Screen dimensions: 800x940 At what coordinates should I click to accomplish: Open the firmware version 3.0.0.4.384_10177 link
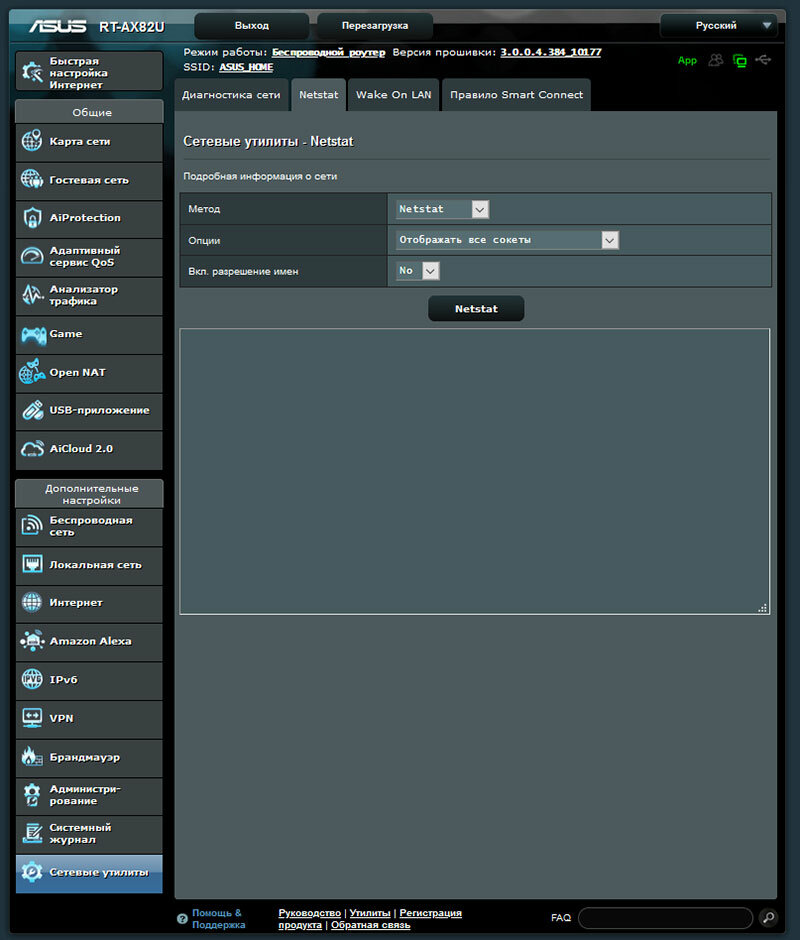551,52
